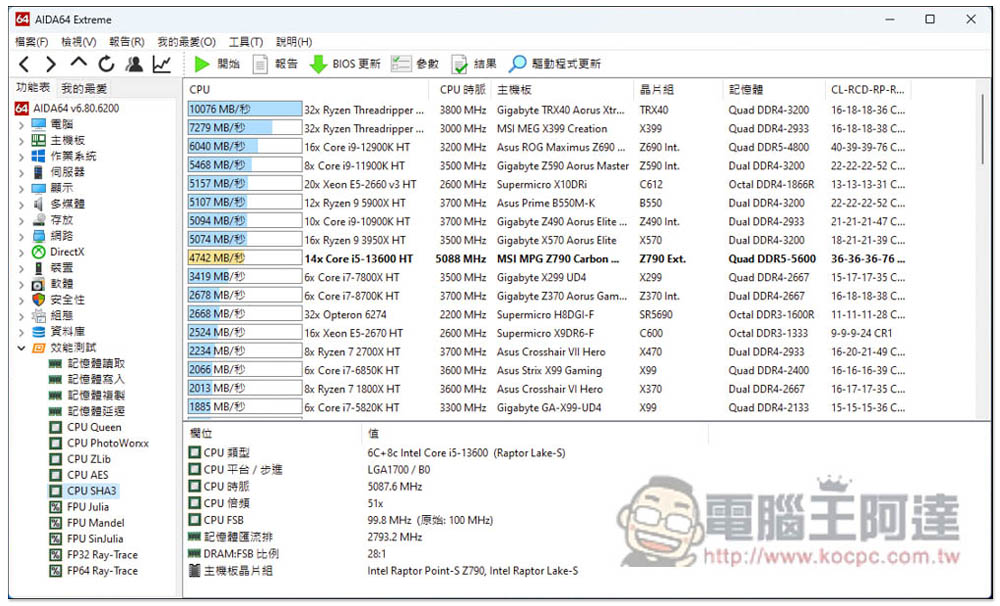Expand the 主機板 tree node

click(21, 140)
